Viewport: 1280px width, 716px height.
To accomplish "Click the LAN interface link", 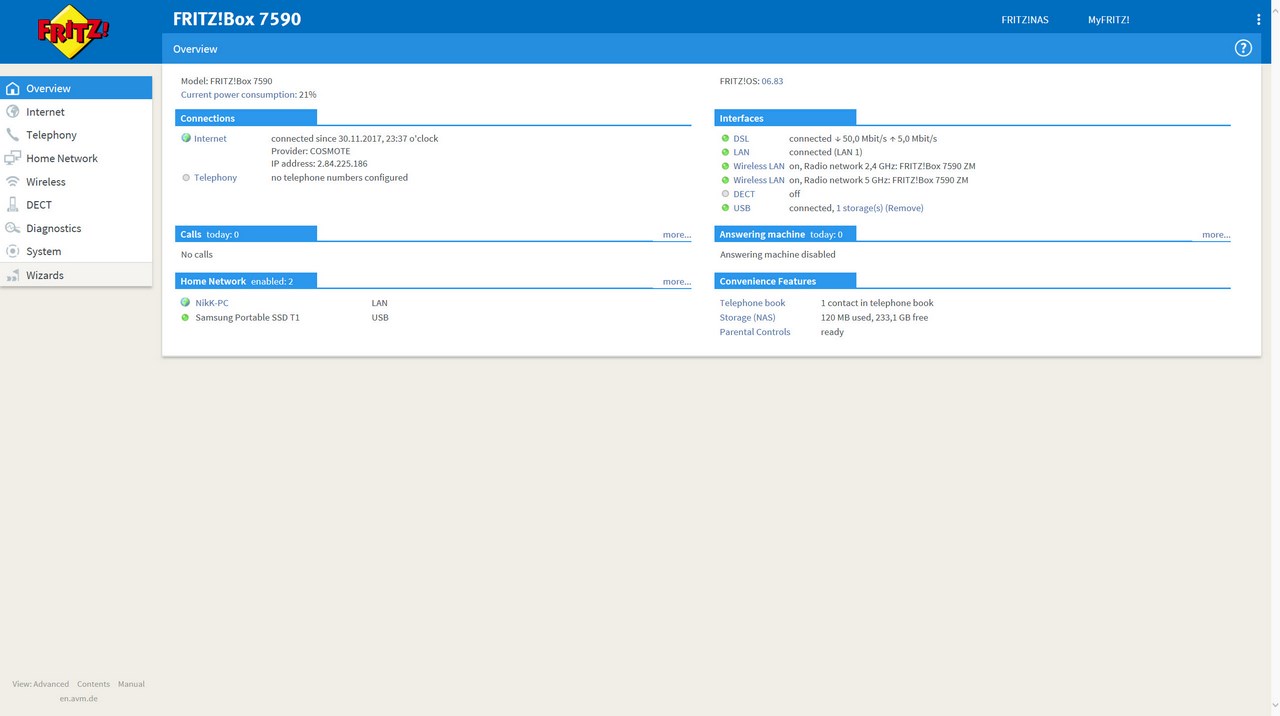I will [x=741, y=153].
